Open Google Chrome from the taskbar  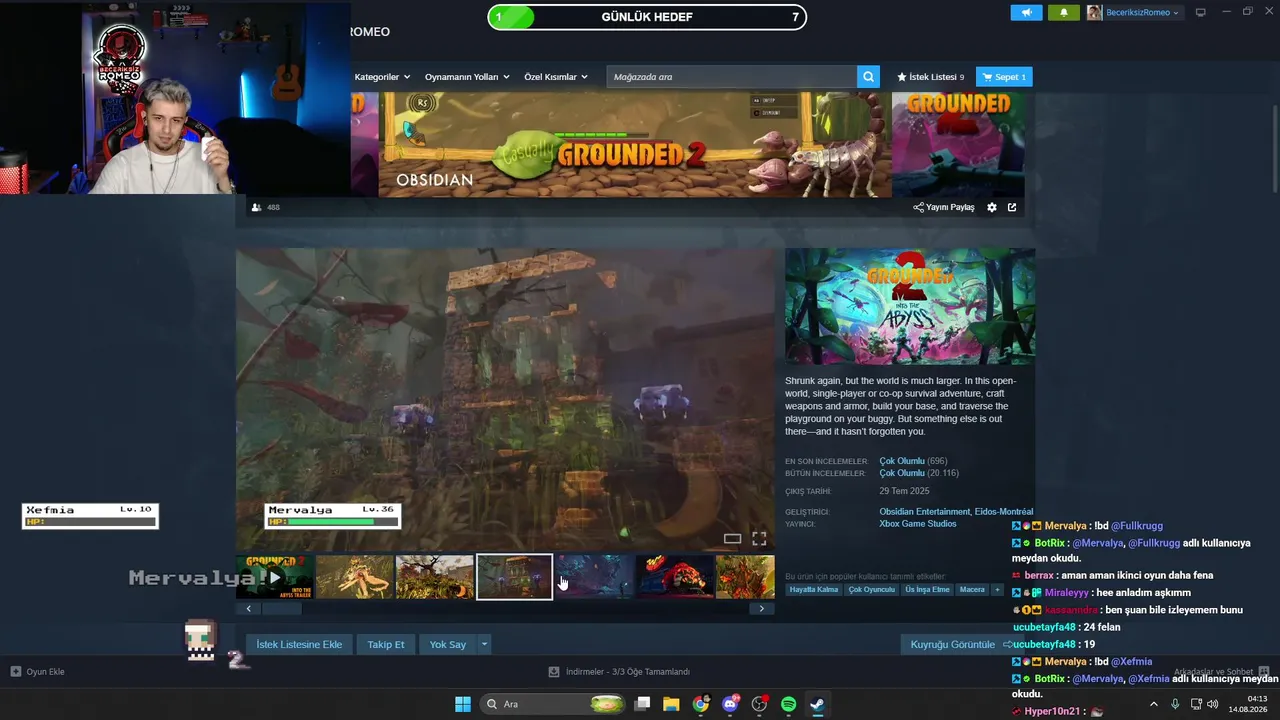pos(701,704)
